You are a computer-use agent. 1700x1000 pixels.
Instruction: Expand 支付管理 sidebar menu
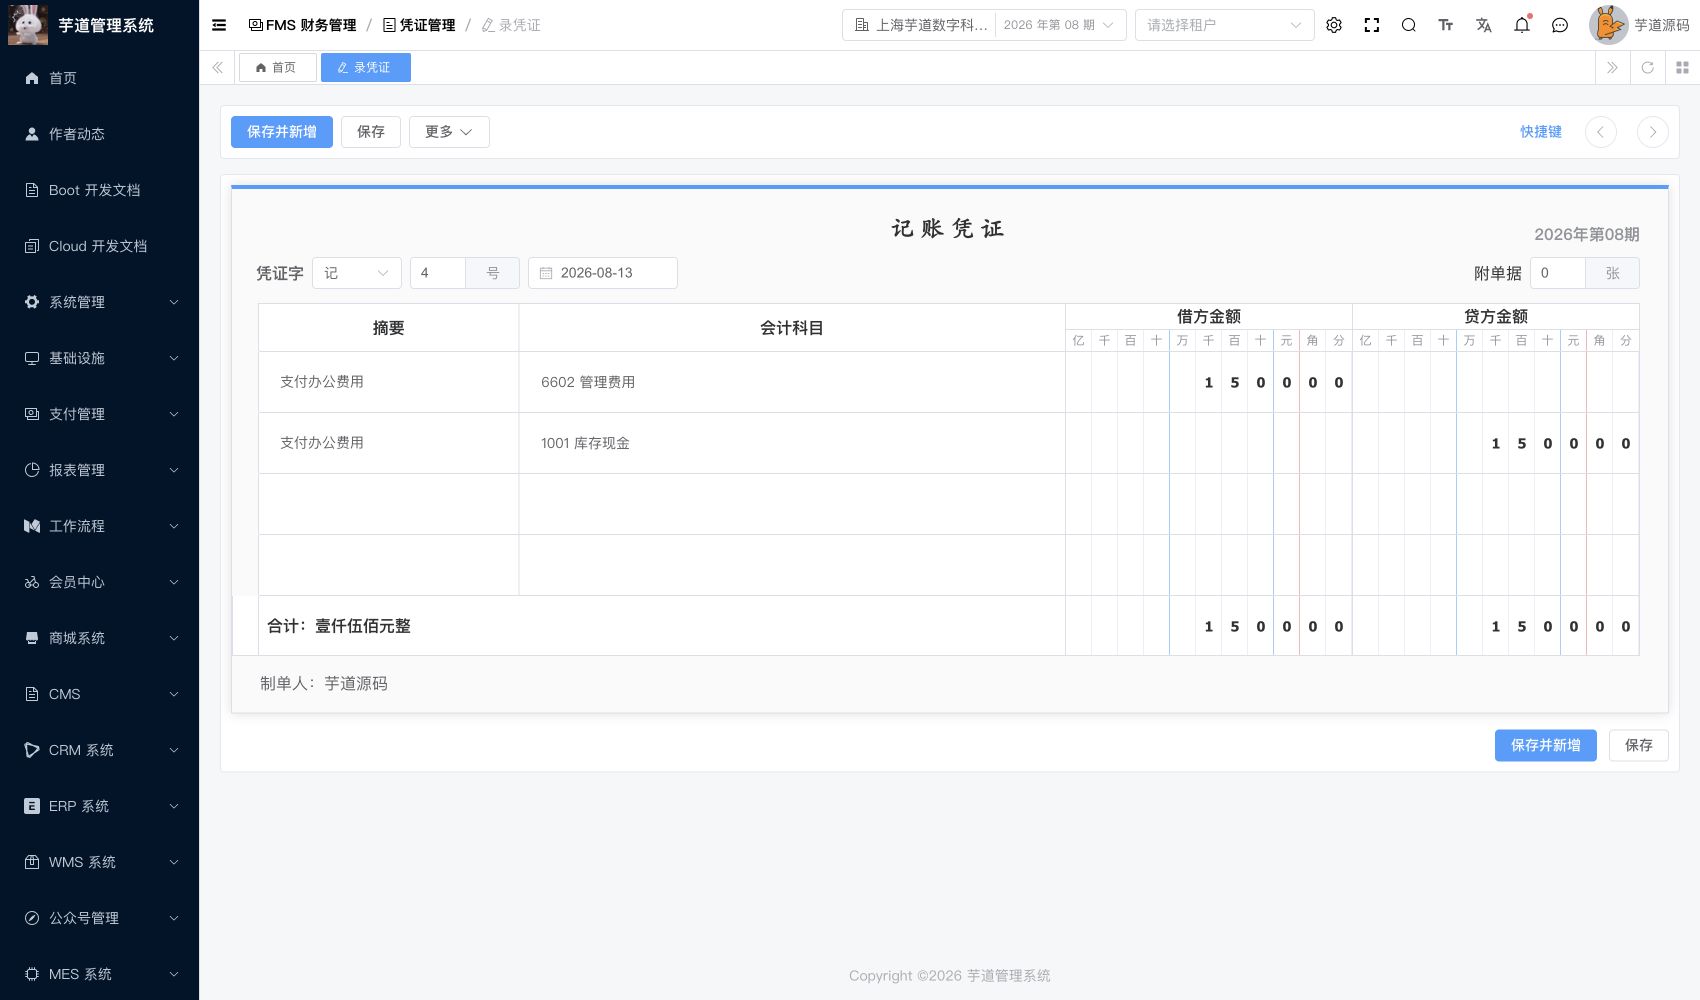(x=100, y=414)
